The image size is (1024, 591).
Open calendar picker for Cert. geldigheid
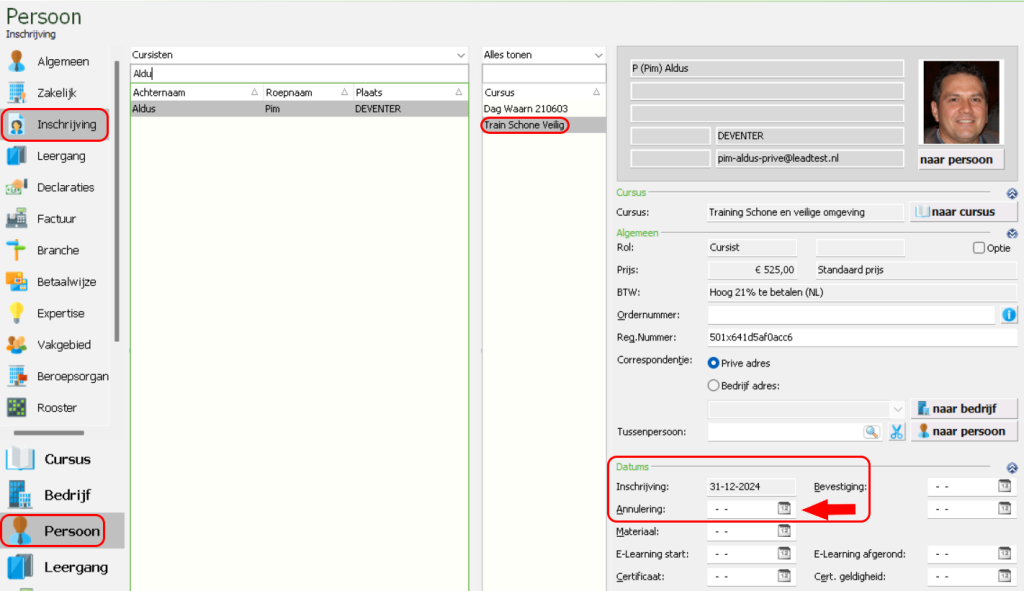click(x=1004, y=576)
